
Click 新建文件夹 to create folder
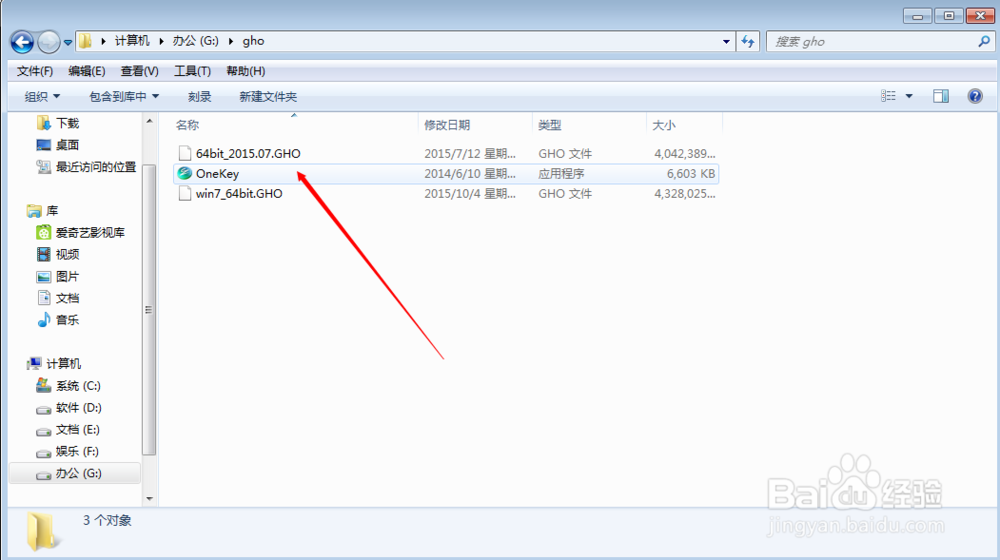point(268,96)
